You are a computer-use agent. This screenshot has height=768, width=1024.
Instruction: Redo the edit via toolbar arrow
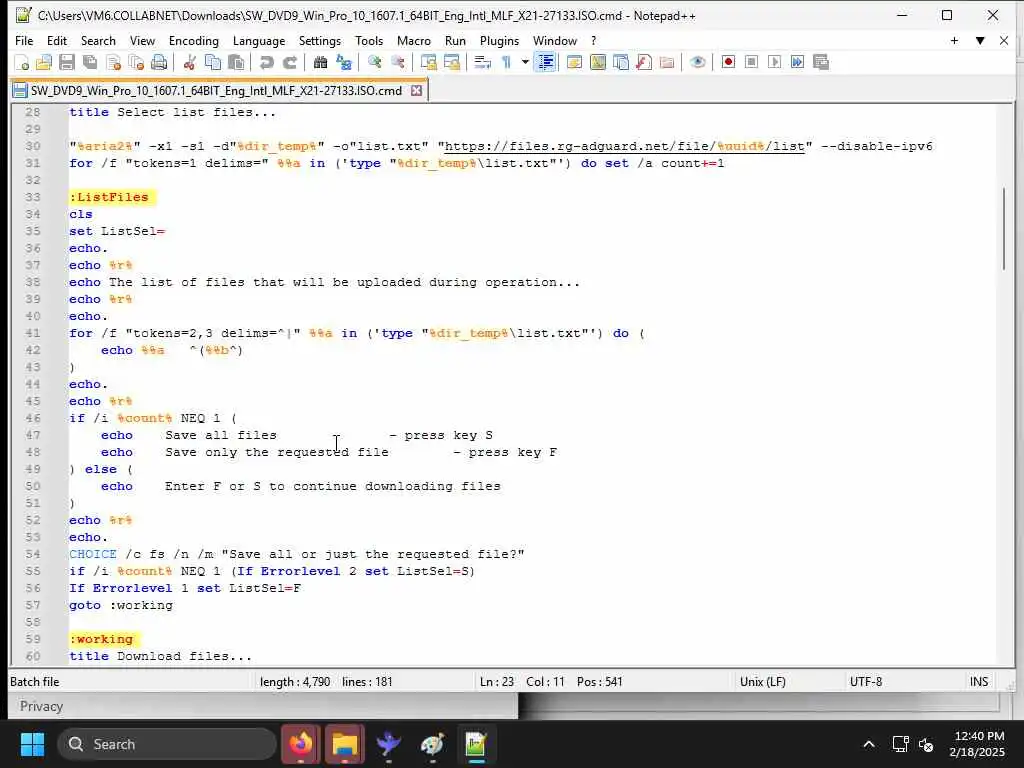pos(289,63)
